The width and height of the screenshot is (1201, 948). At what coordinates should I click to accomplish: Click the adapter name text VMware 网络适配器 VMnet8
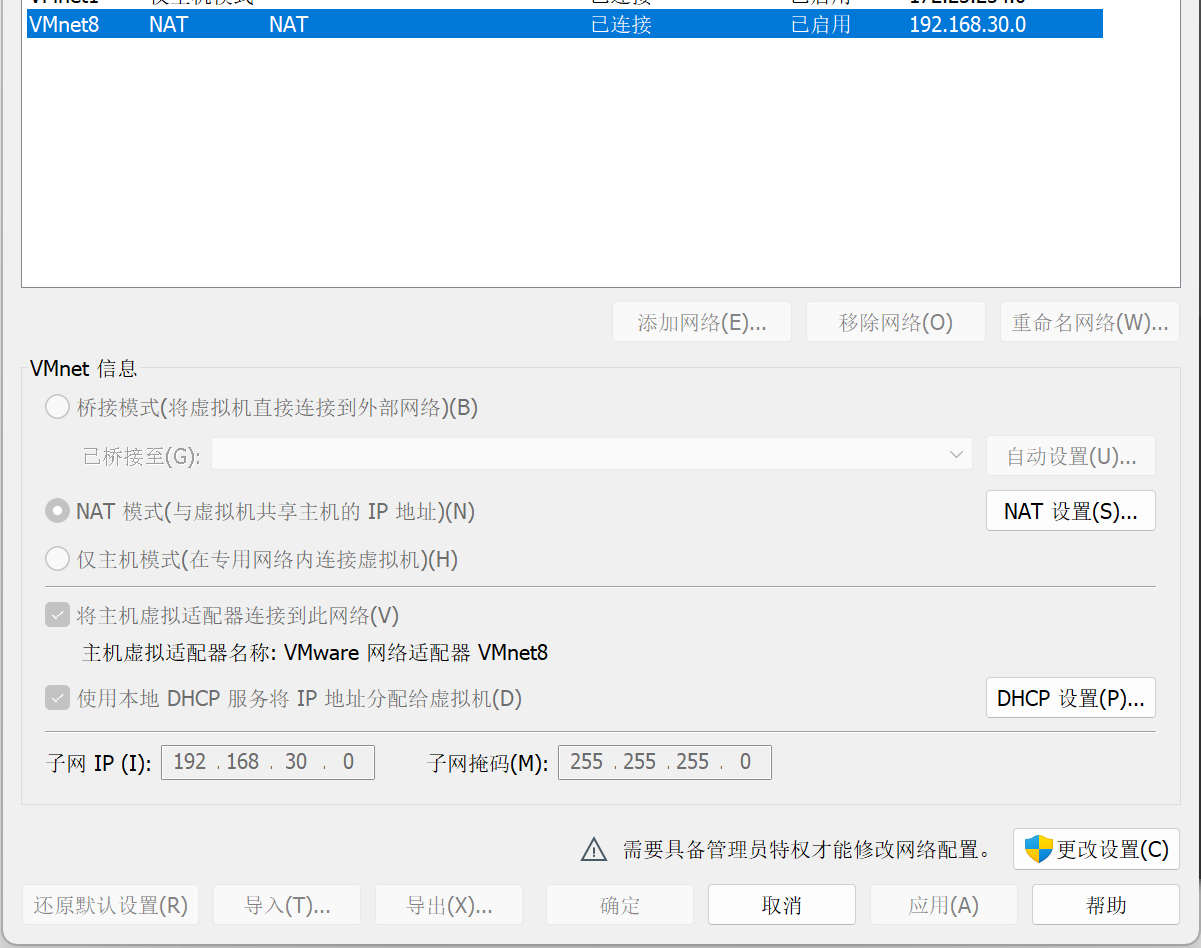click(416, 653)
